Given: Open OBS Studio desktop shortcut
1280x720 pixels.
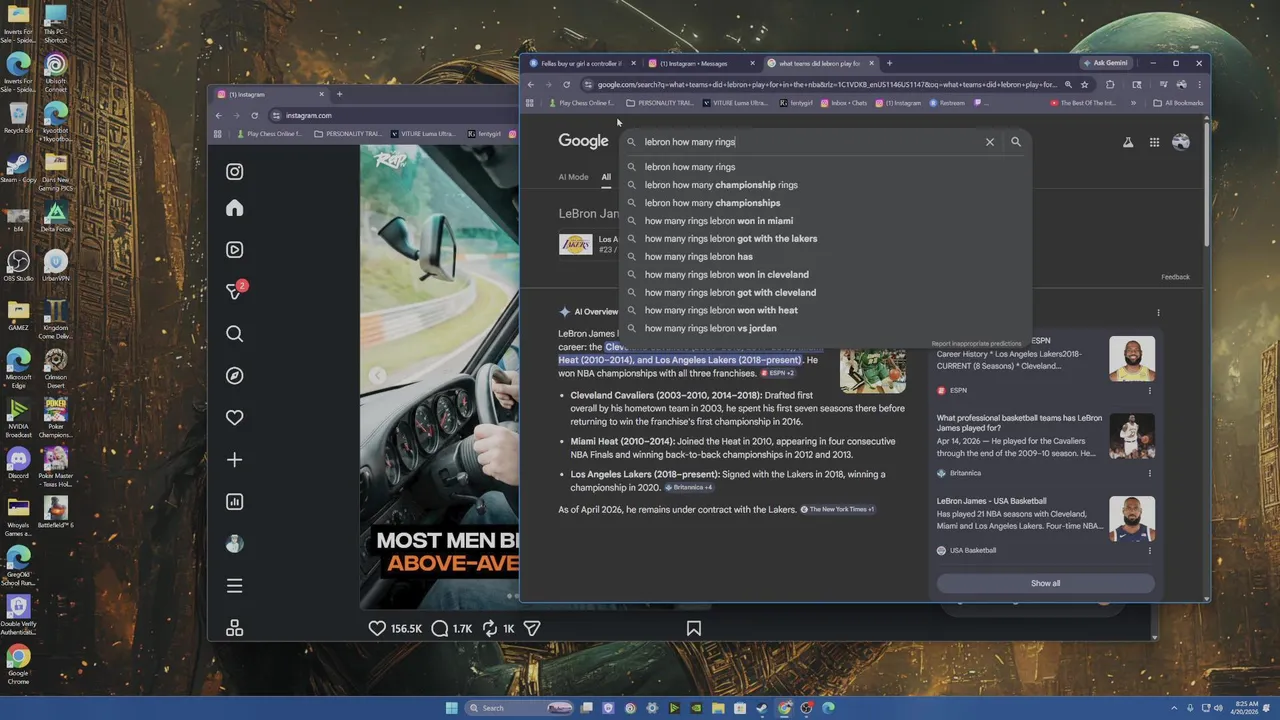Looking at the screenshot, I should [x=18, y=267].
